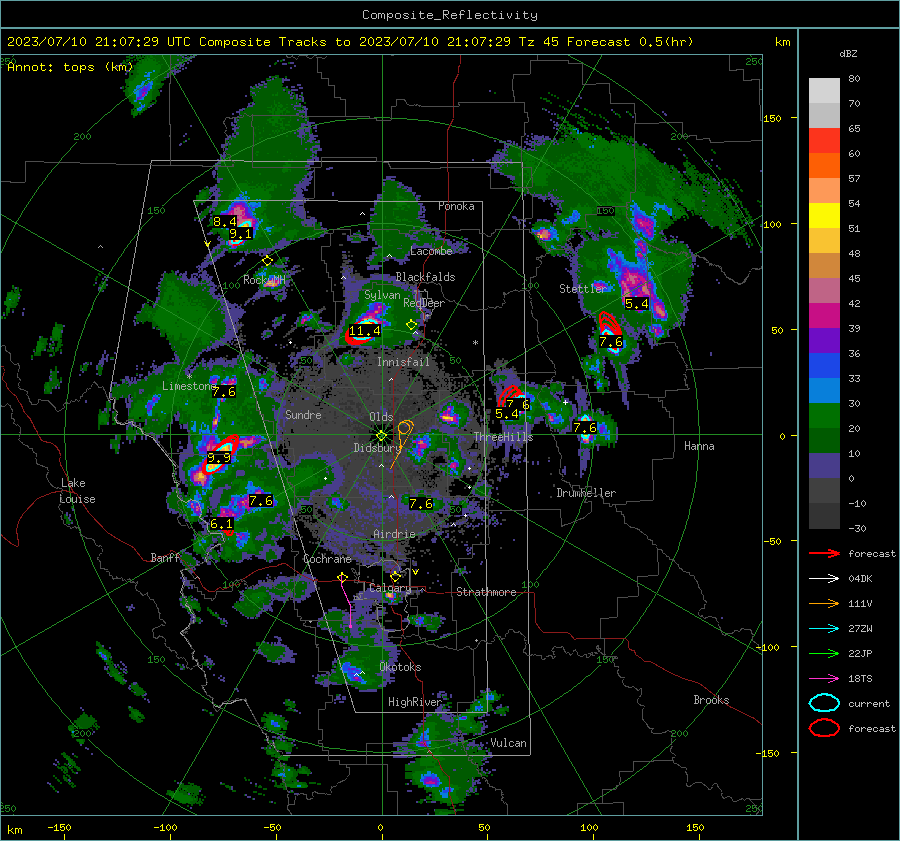
Task: Click the red forecast ellipse legend icon
Action: tap(824, 728)
